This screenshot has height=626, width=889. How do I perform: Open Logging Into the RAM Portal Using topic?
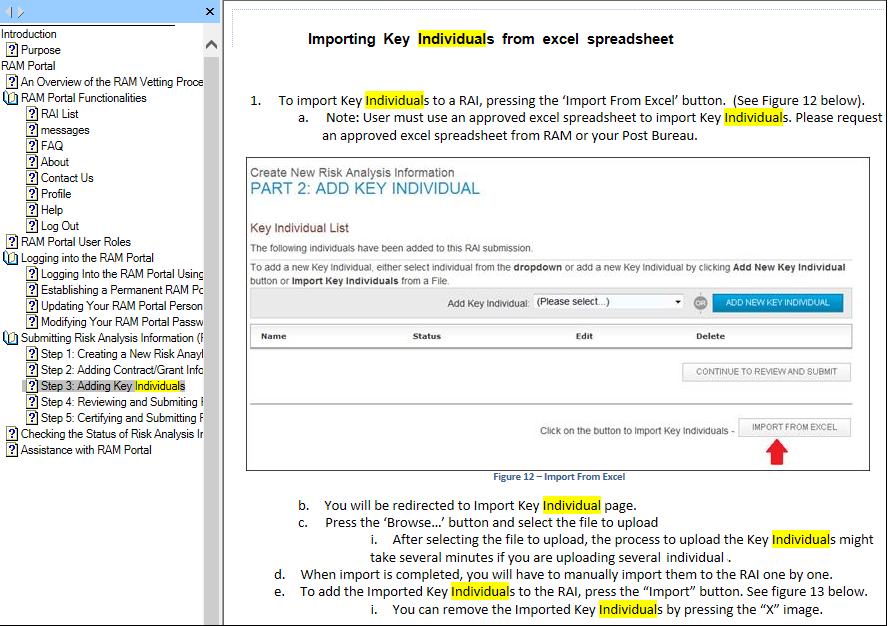point(122,274)
